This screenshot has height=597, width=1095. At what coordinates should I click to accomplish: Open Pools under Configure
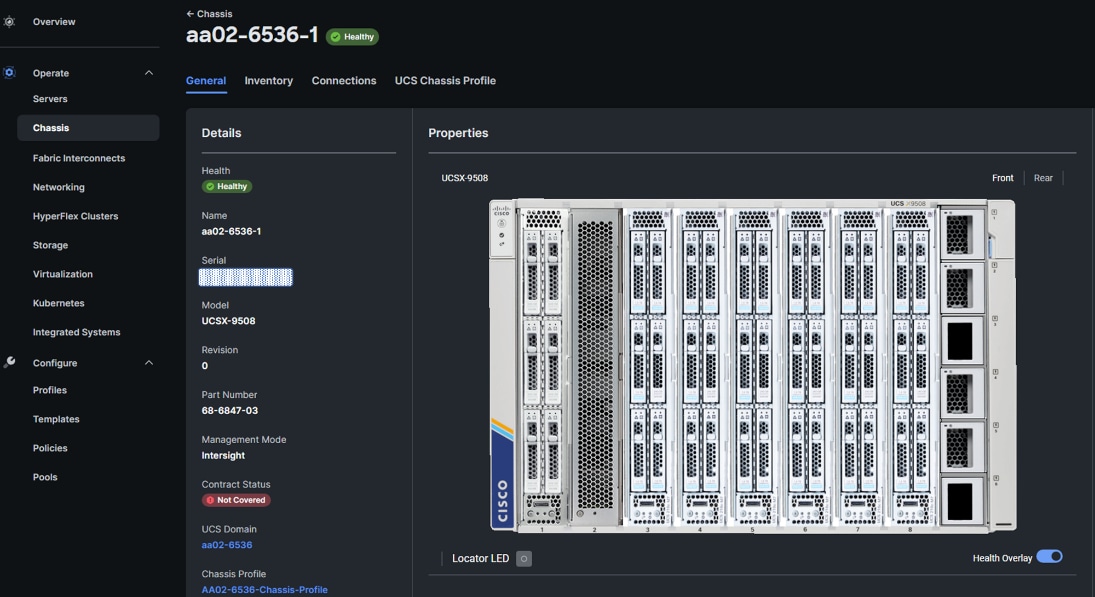[45, 478]
